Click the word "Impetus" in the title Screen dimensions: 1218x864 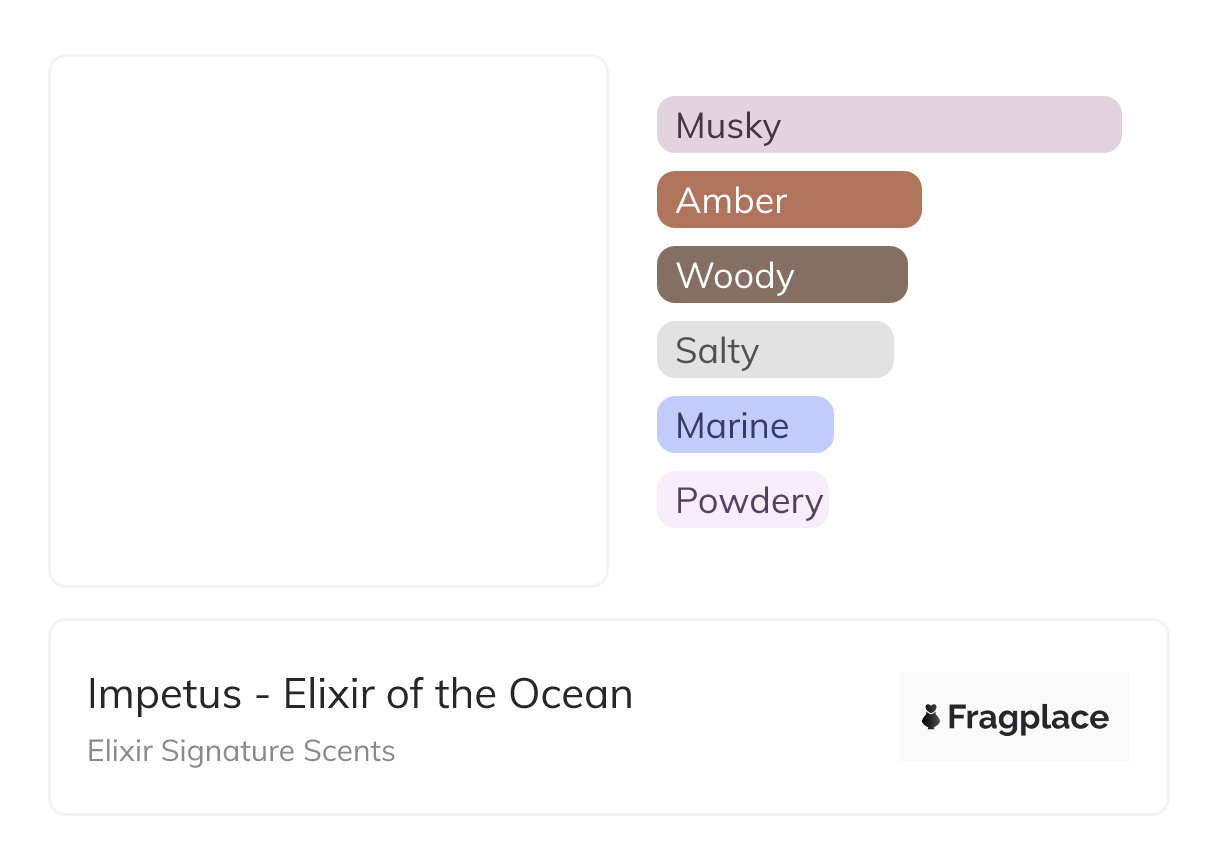165,694
